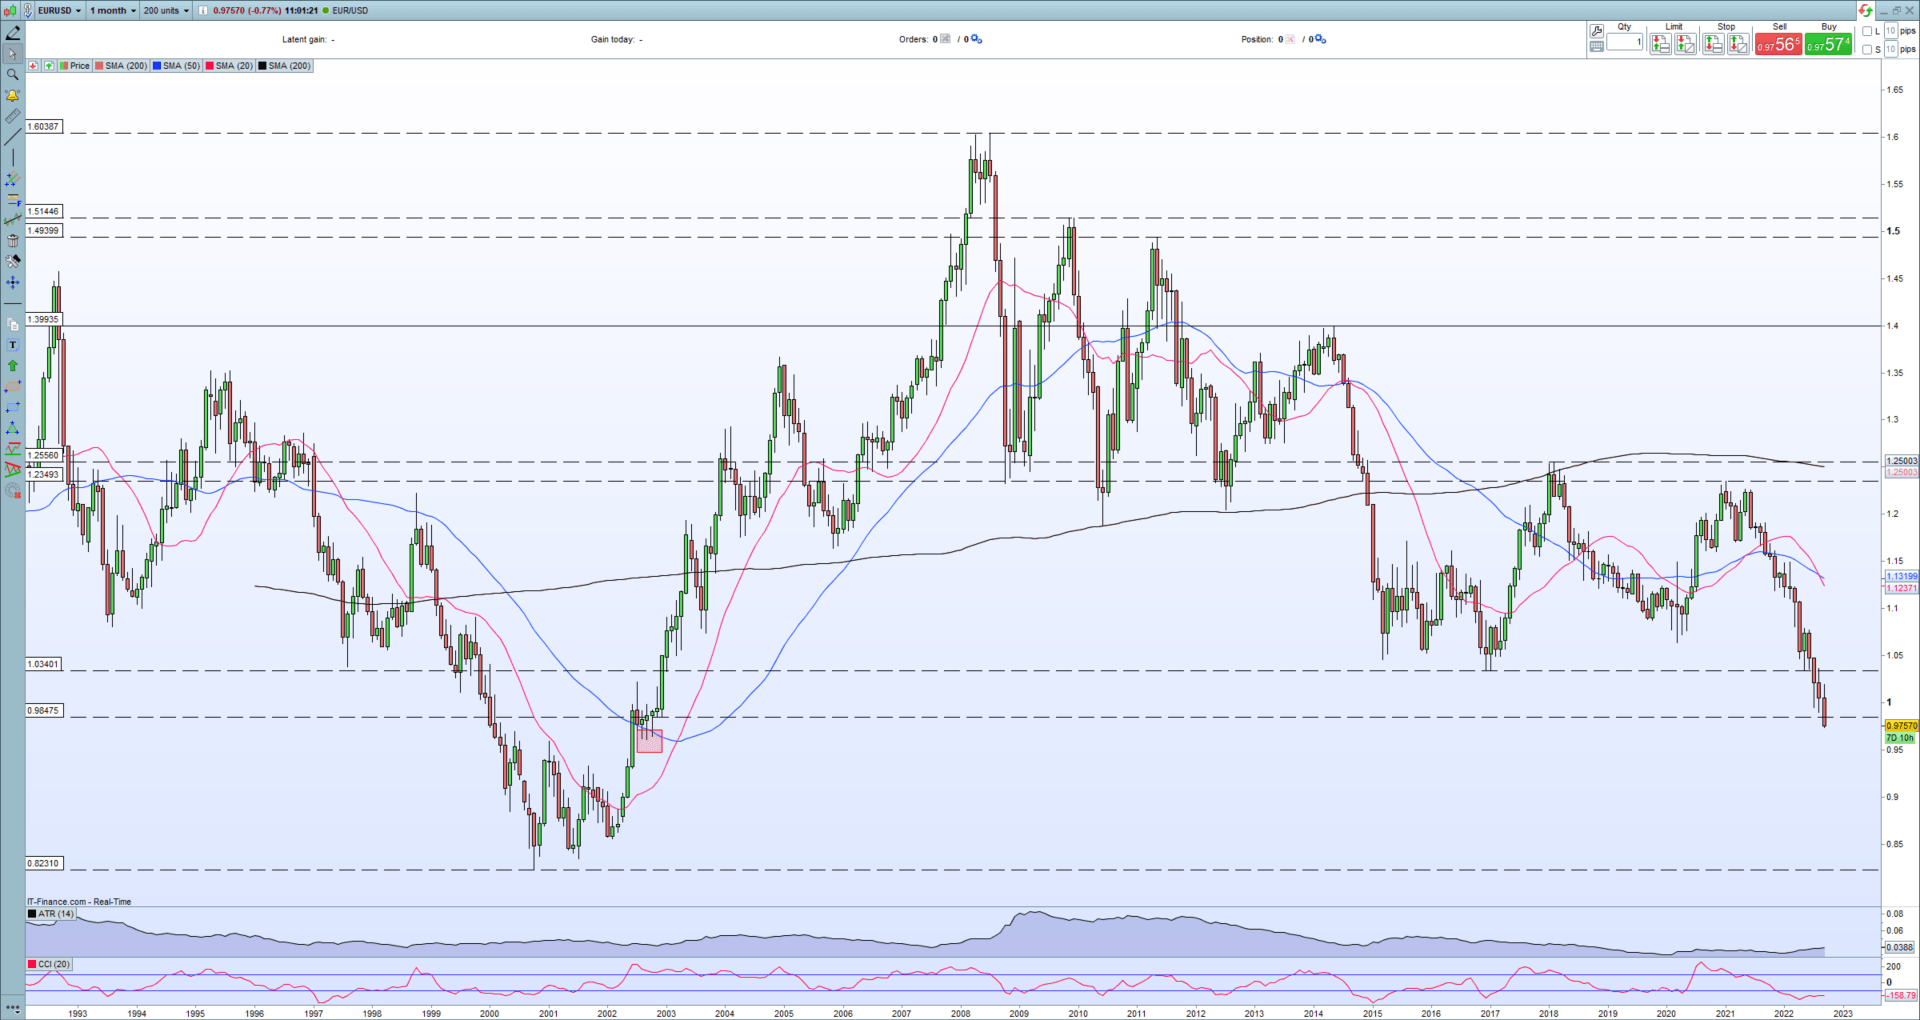Click the 0.82310 horizontal line label
The image size is (1920, 1020).
(44, 863)
